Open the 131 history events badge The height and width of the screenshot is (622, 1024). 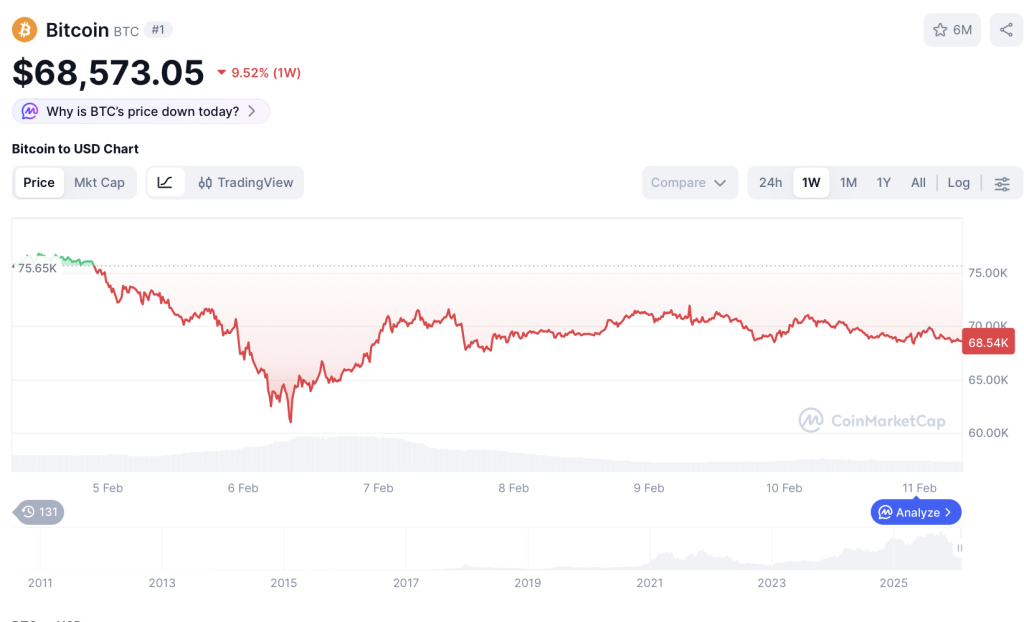(x=41, y=512)
